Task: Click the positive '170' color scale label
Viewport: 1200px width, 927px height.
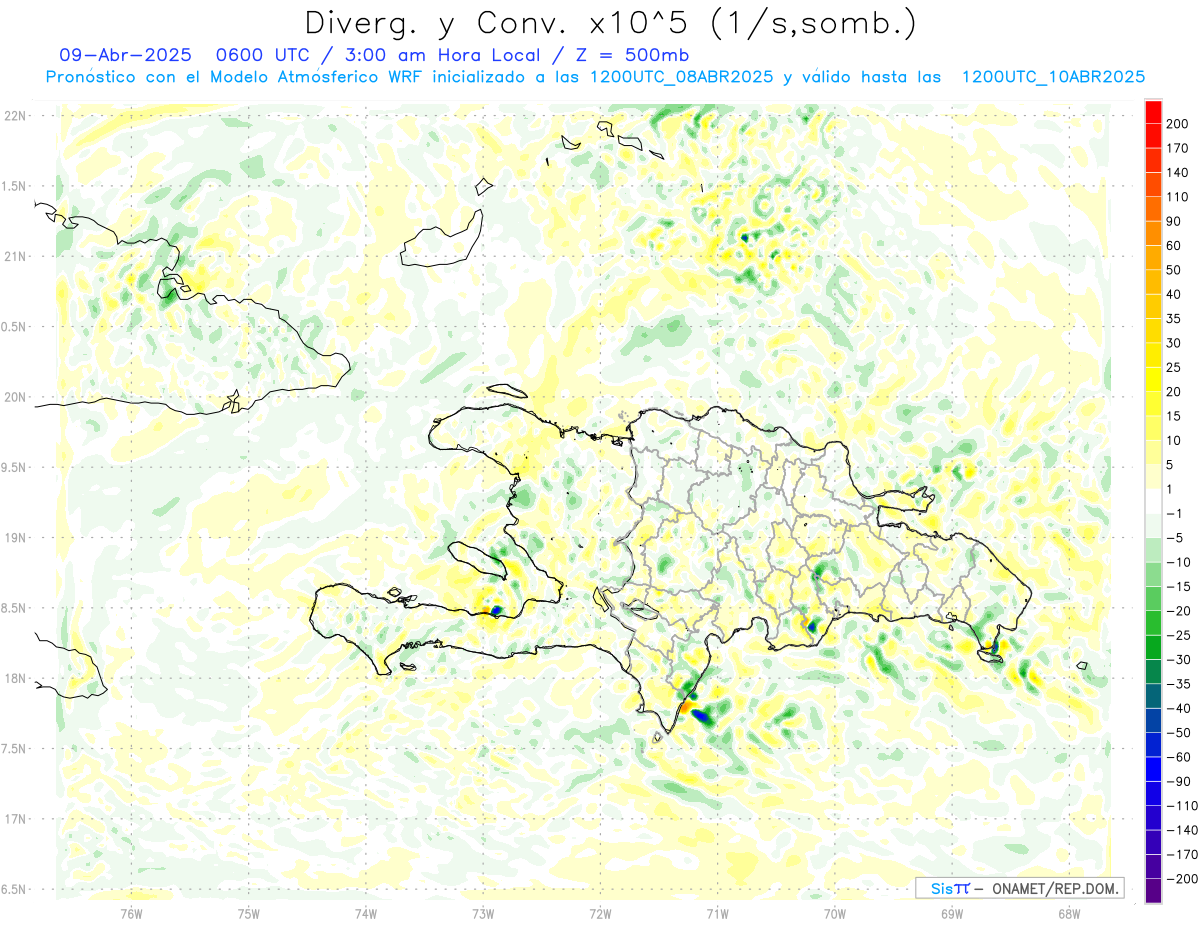Action: 1177,148
